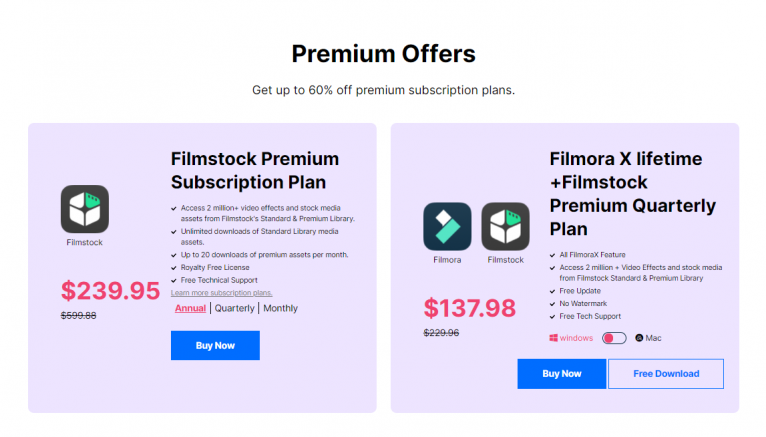
Task: Click the Filmstock icon in the right card
Action: click(505, 226)
